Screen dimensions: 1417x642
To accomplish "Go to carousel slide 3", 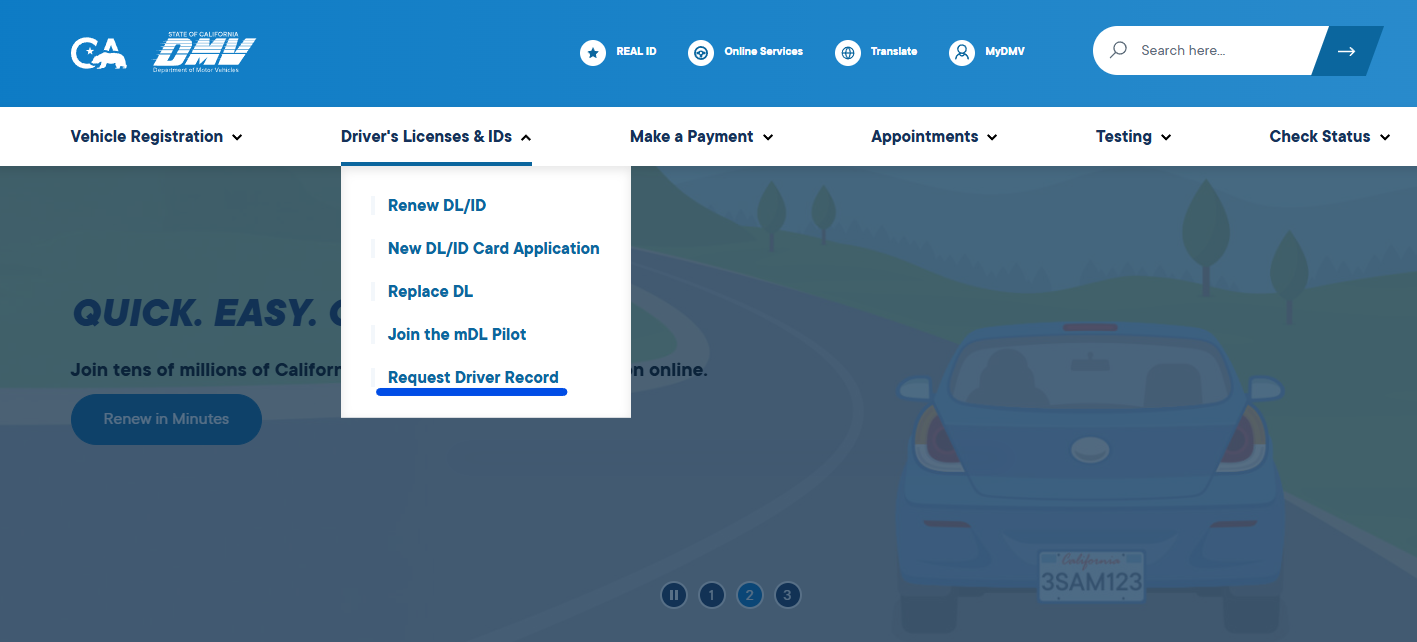I will point(787,595).
